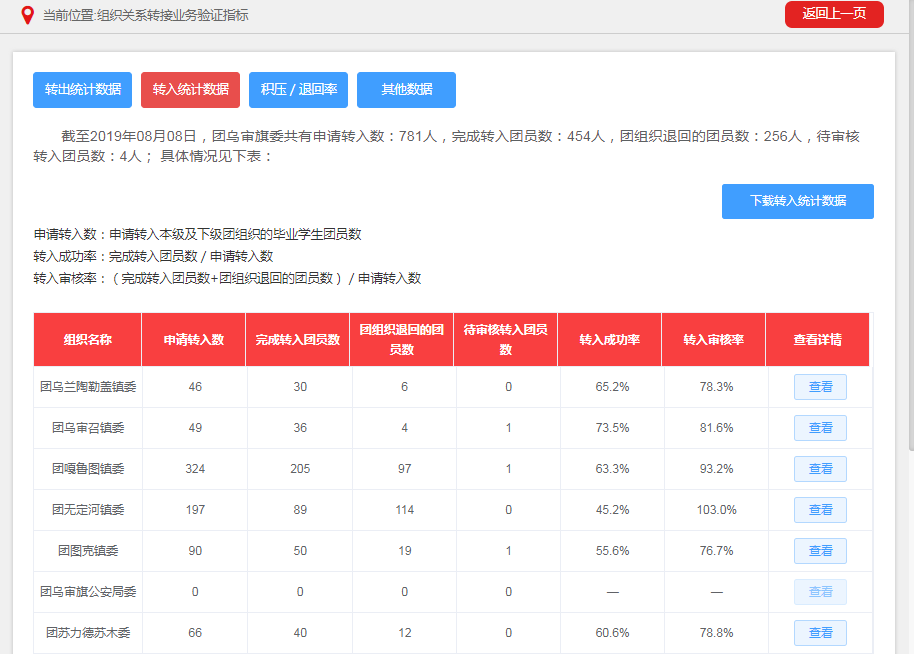Download data via 下载转入统计数据 button
This screenshot has height=654, width=914.
797,202
